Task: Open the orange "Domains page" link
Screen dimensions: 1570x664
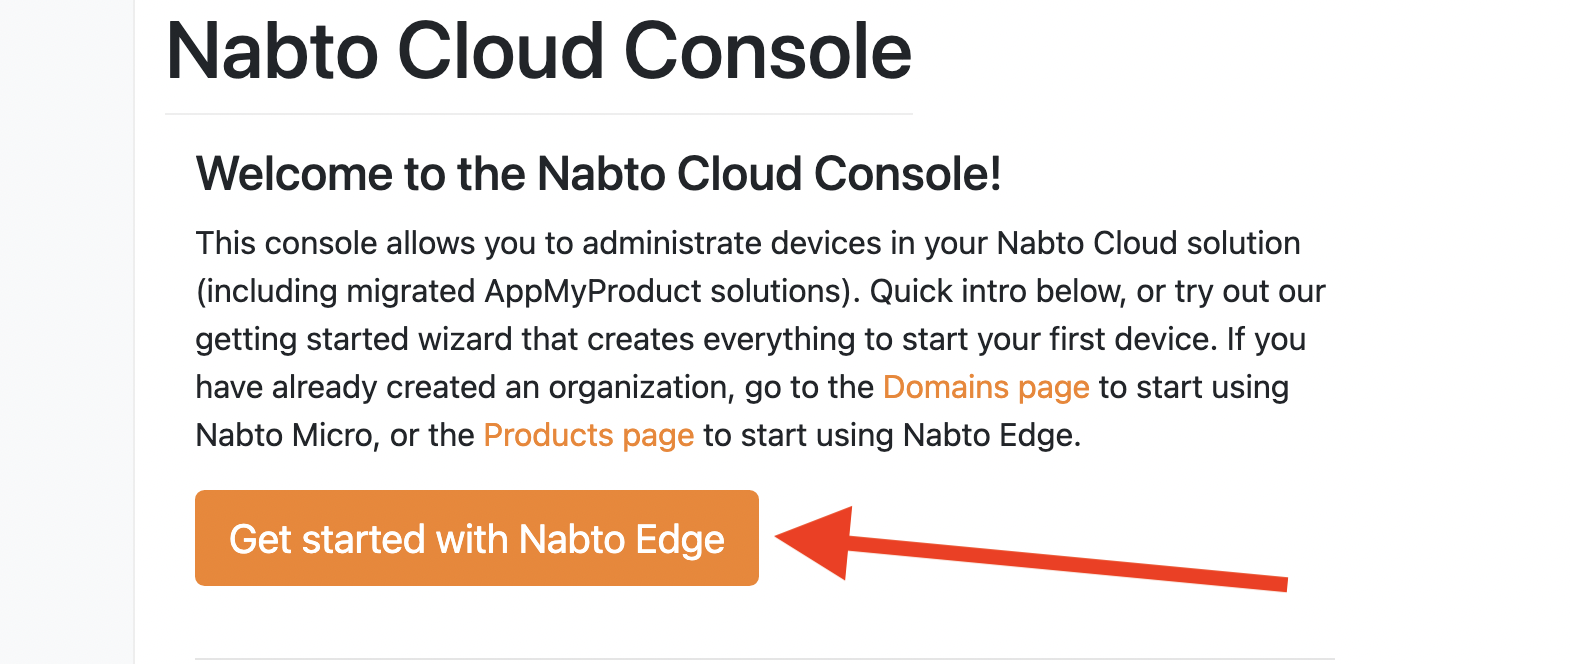Action: 986,387
